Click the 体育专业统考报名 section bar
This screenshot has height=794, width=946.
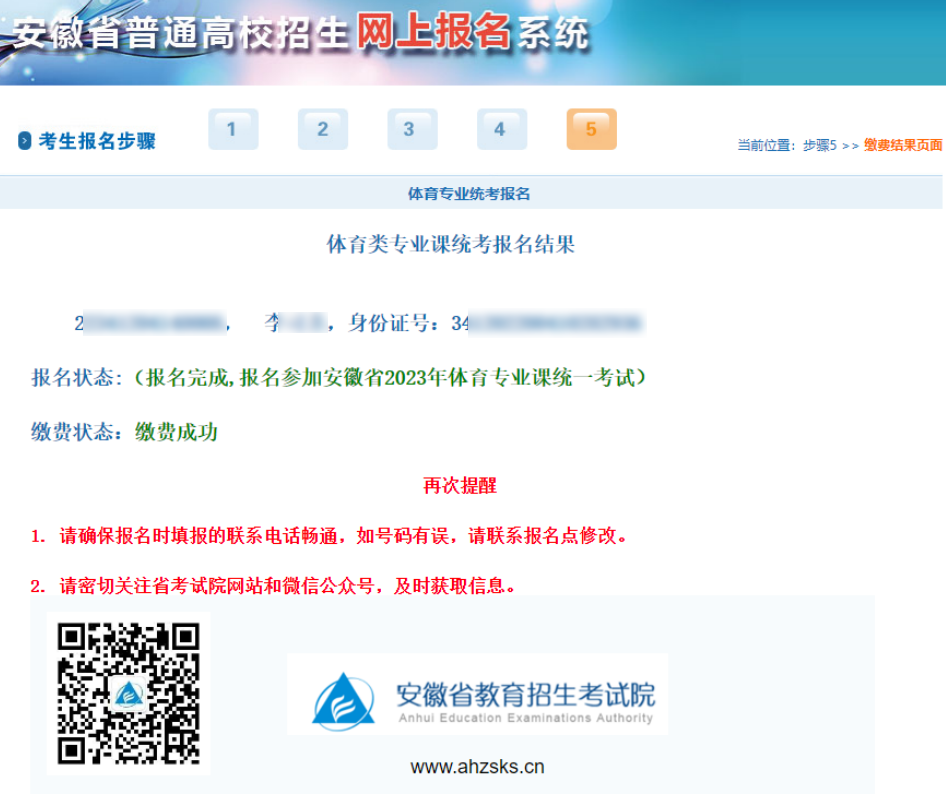469,193
